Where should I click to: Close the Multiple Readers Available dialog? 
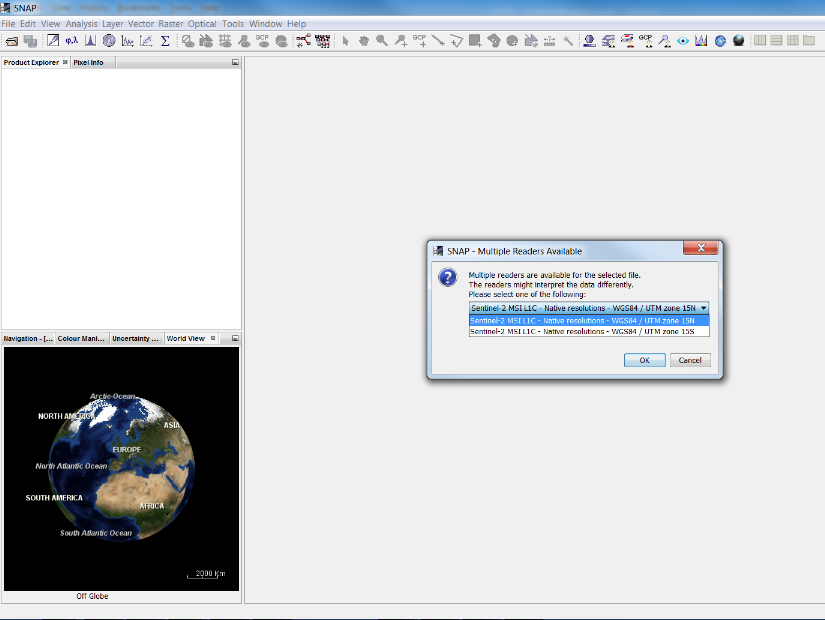coord(701,247)
